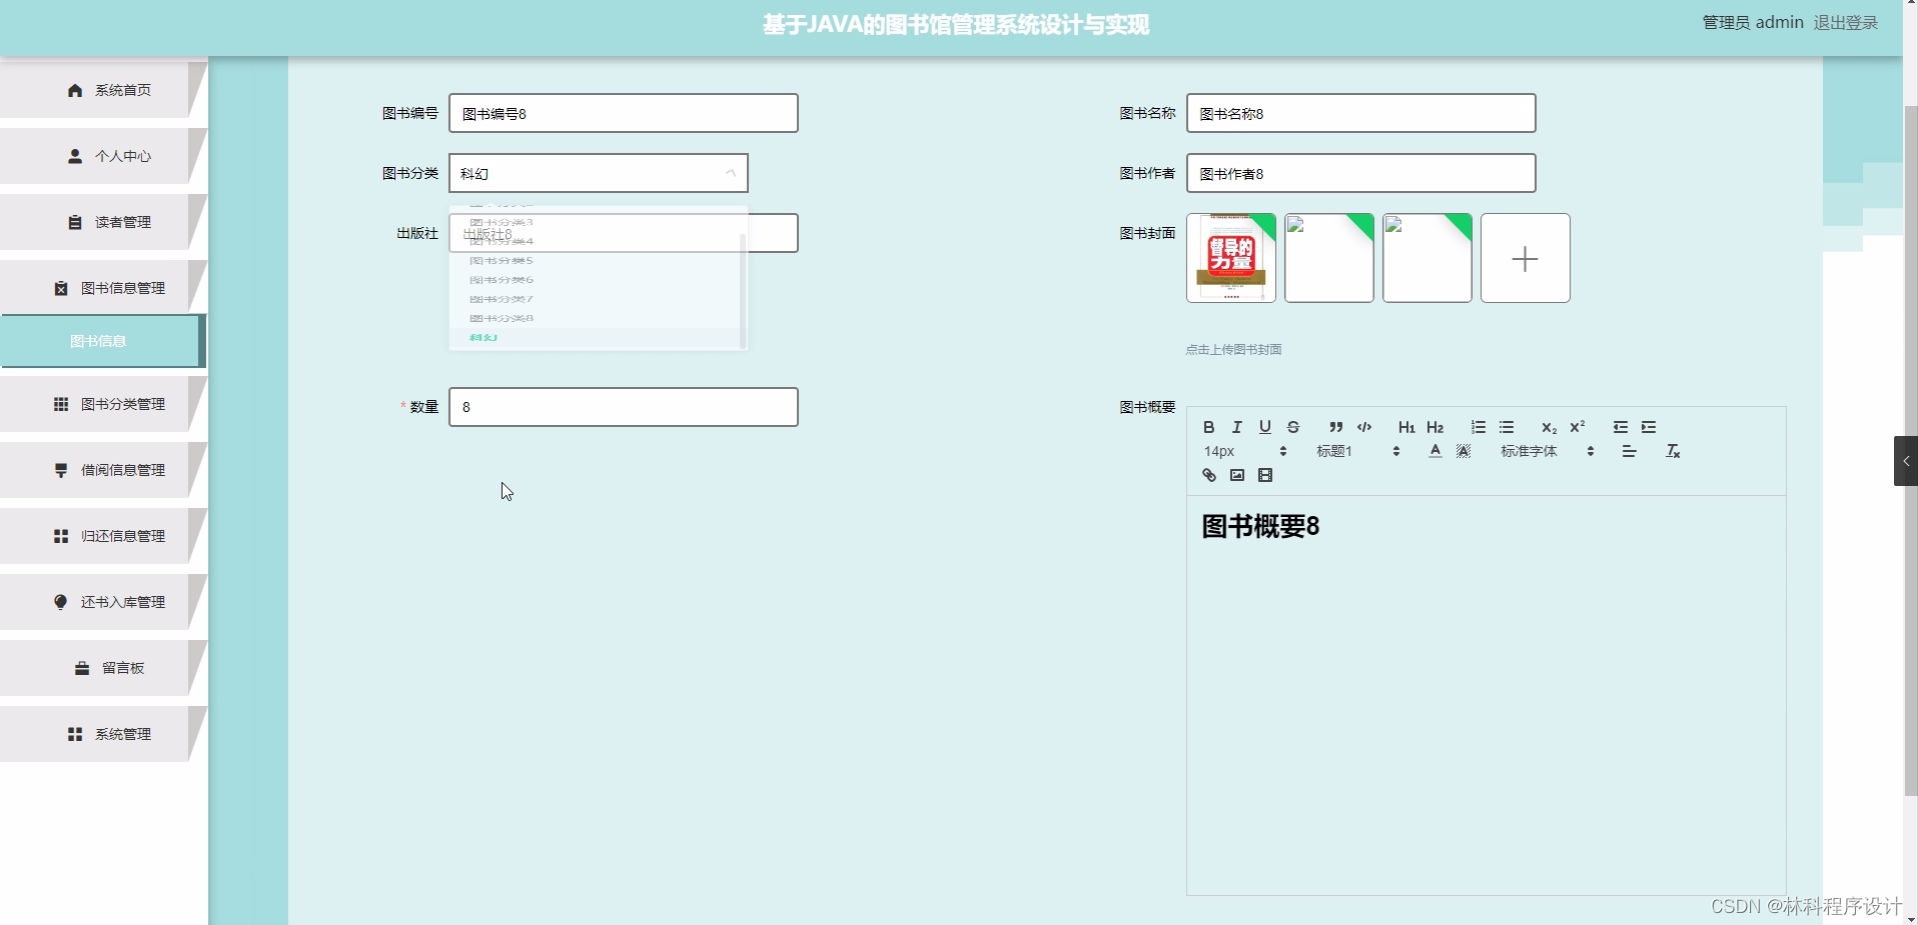Apply superscript formatting
The height and width of the screenshot is (925, 1918).
pos(1577,427)
